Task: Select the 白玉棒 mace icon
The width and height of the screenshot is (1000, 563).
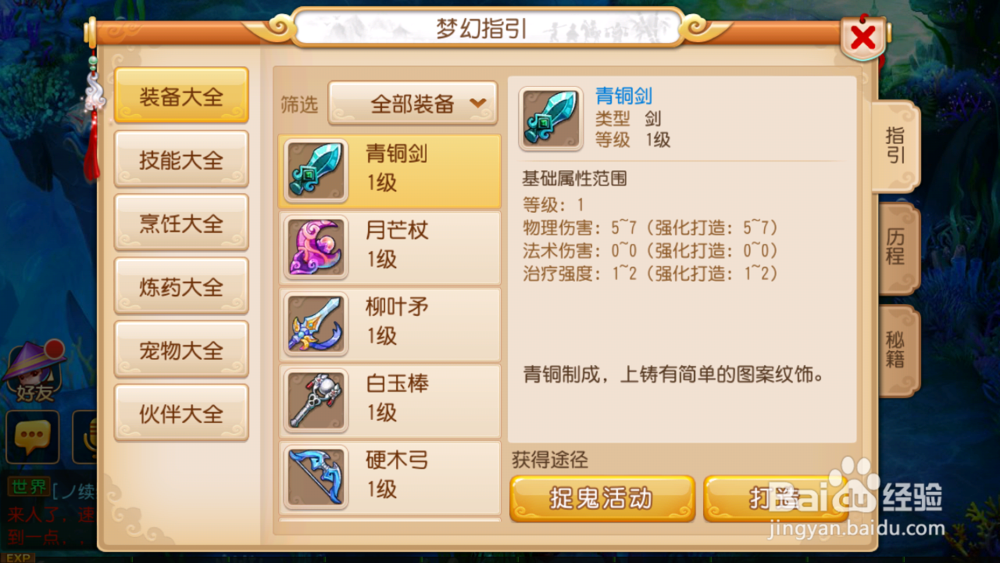Action: point(316,400)
